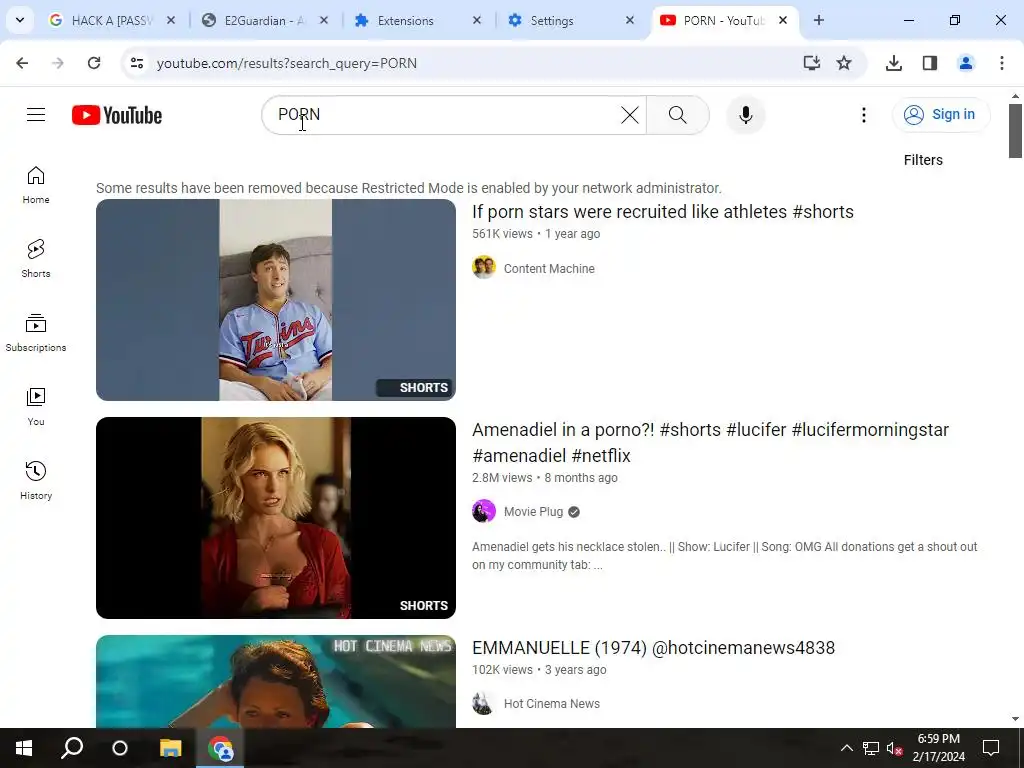Click the scrollbar down arrow
This screenshot has width=1024, height=768.
(1015, 719)
